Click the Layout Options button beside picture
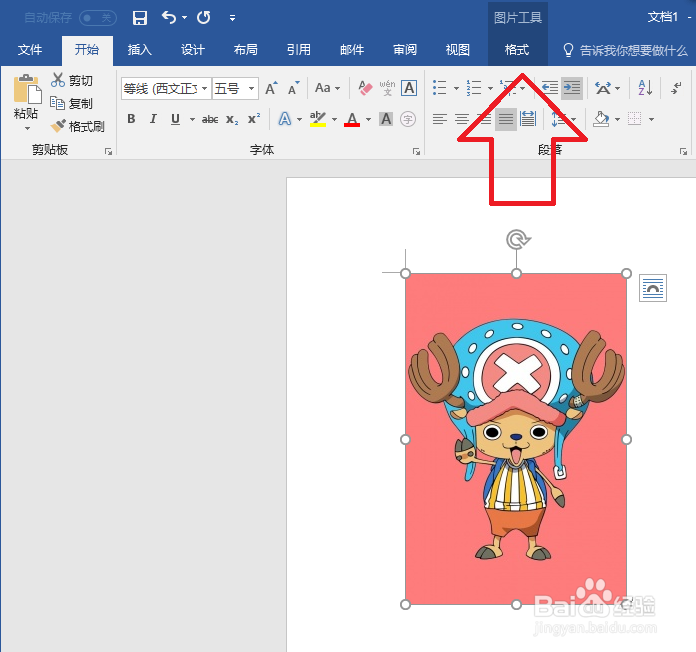Viewport: 696px width, 652px height. [x=653, y=288]
